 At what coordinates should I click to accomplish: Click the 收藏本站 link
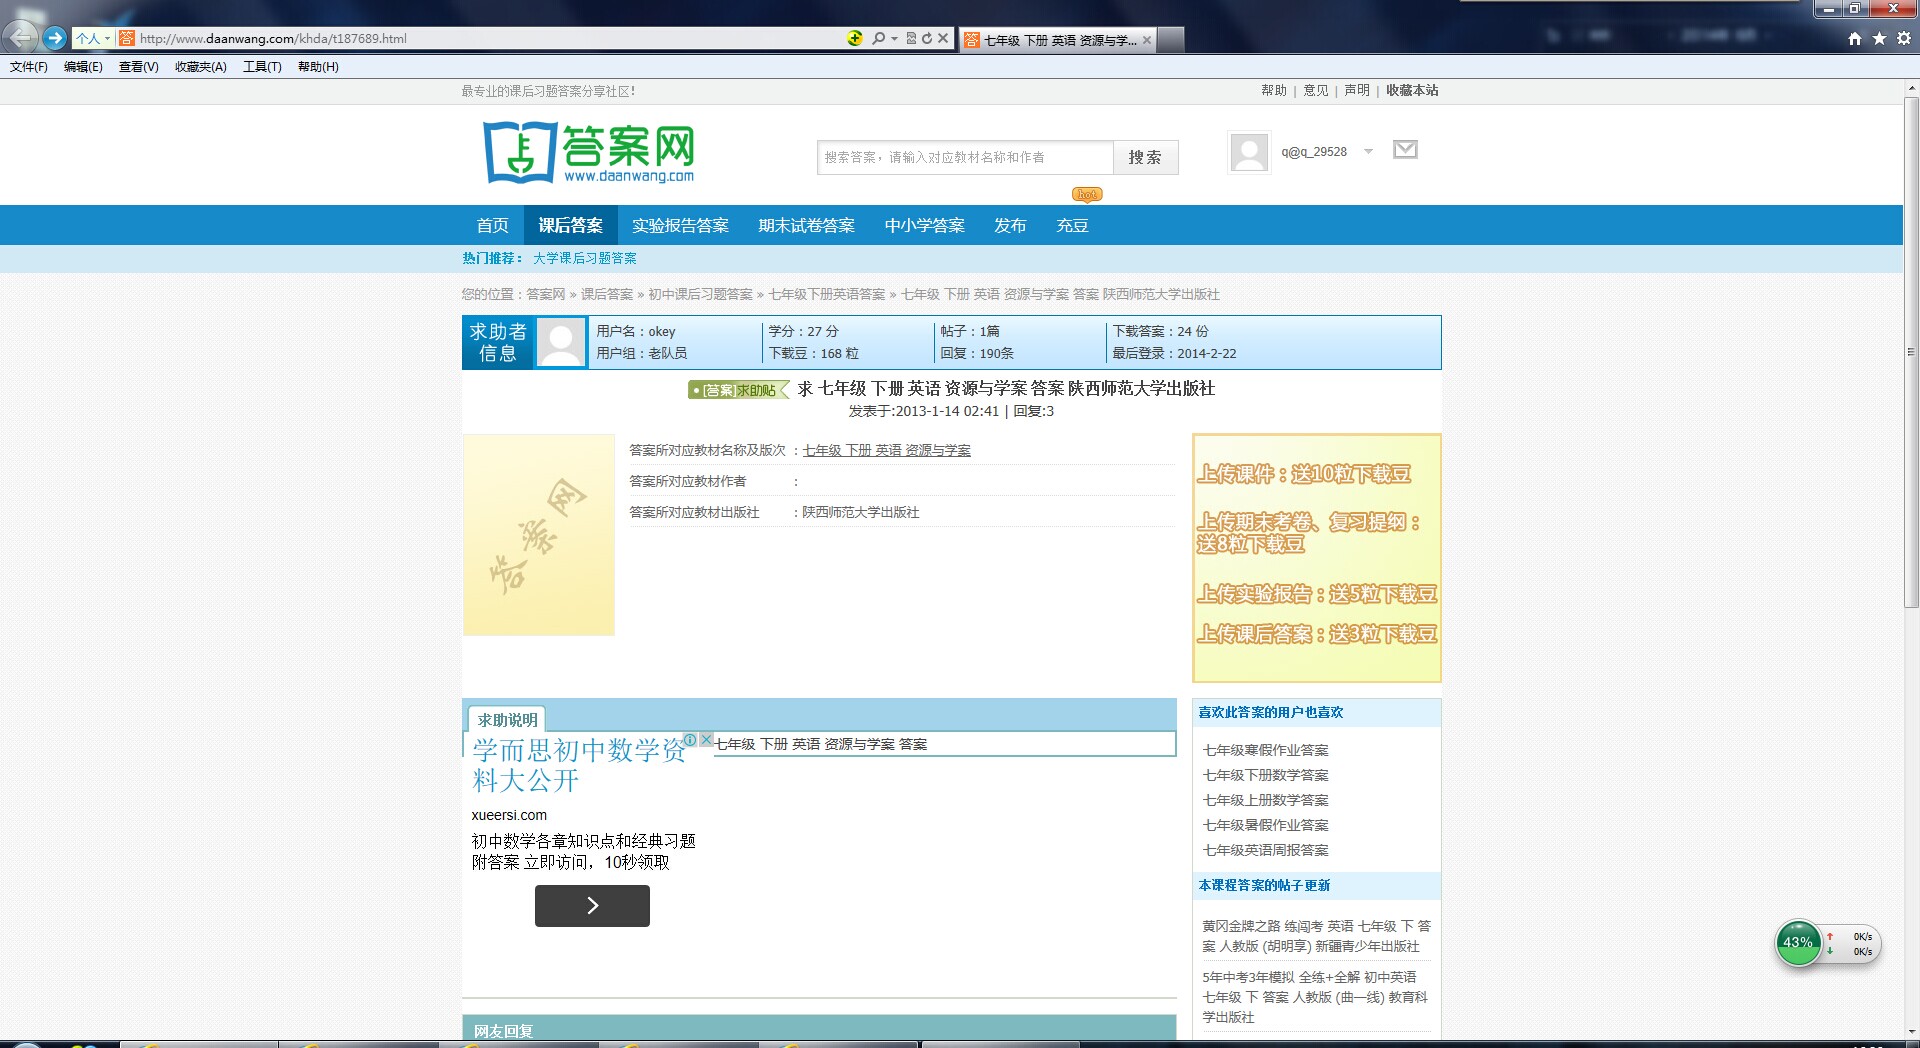pos(1412,90)
